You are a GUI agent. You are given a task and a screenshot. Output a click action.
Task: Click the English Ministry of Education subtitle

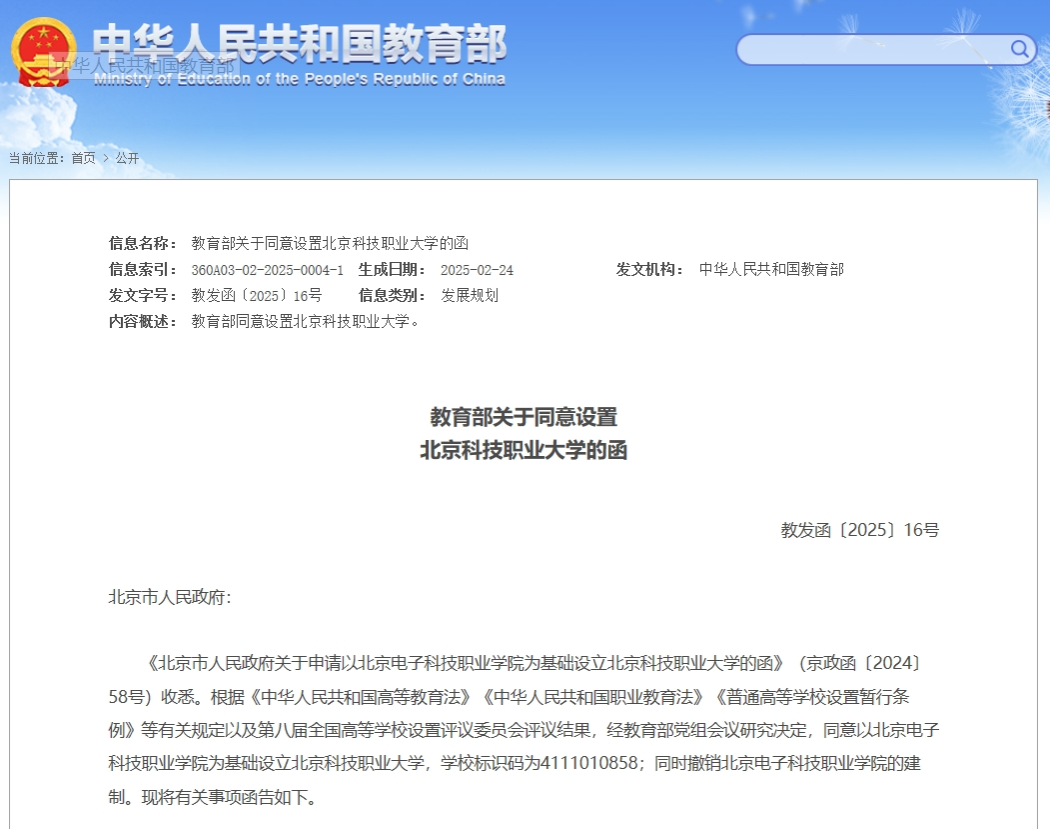pos(299,80)
